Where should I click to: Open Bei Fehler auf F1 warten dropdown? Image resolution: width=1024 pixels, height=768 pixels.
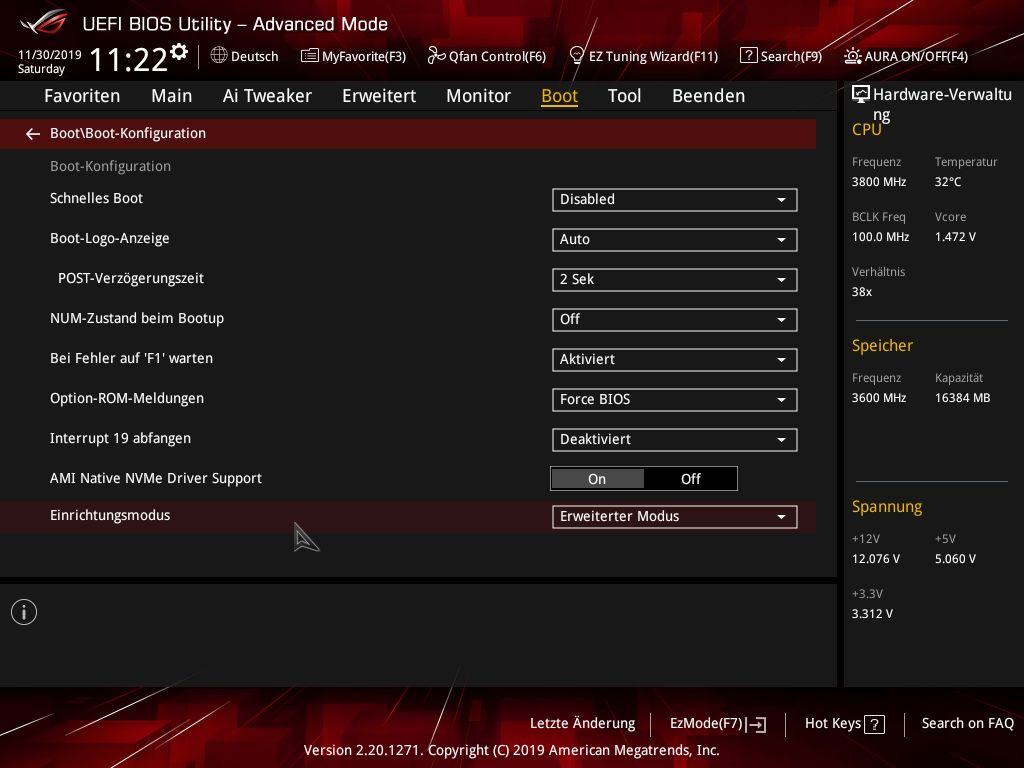tap(675, 360)
